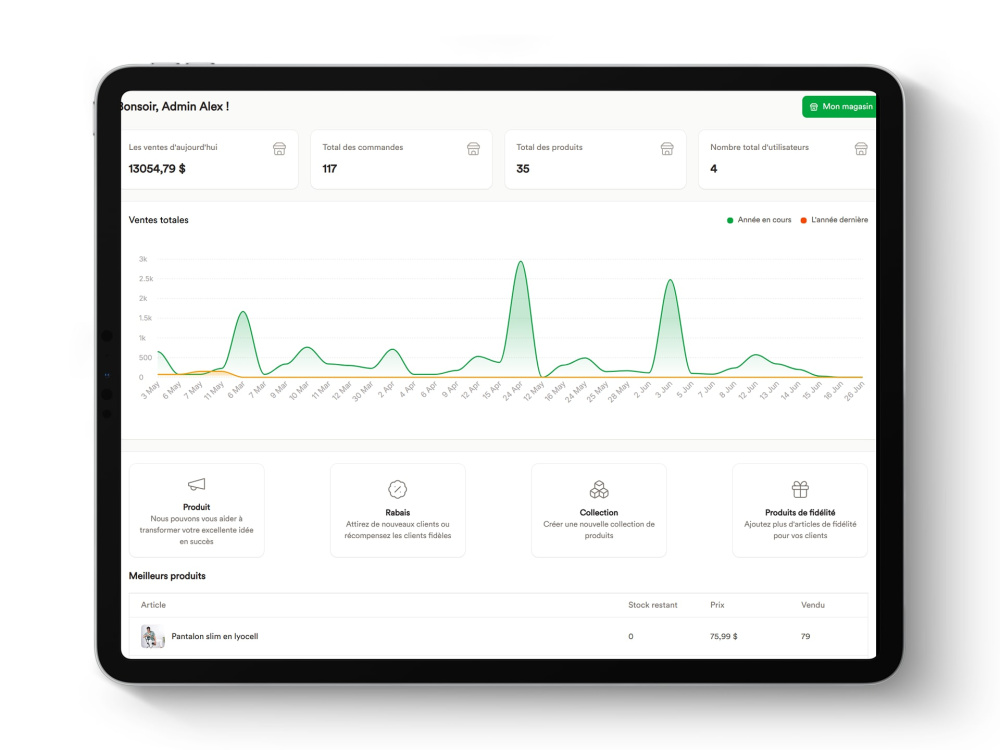This screenshot has width=1000, height=750.
Task: Click the 13054,79 $ sales value
Action: click(x=157, y=169)
